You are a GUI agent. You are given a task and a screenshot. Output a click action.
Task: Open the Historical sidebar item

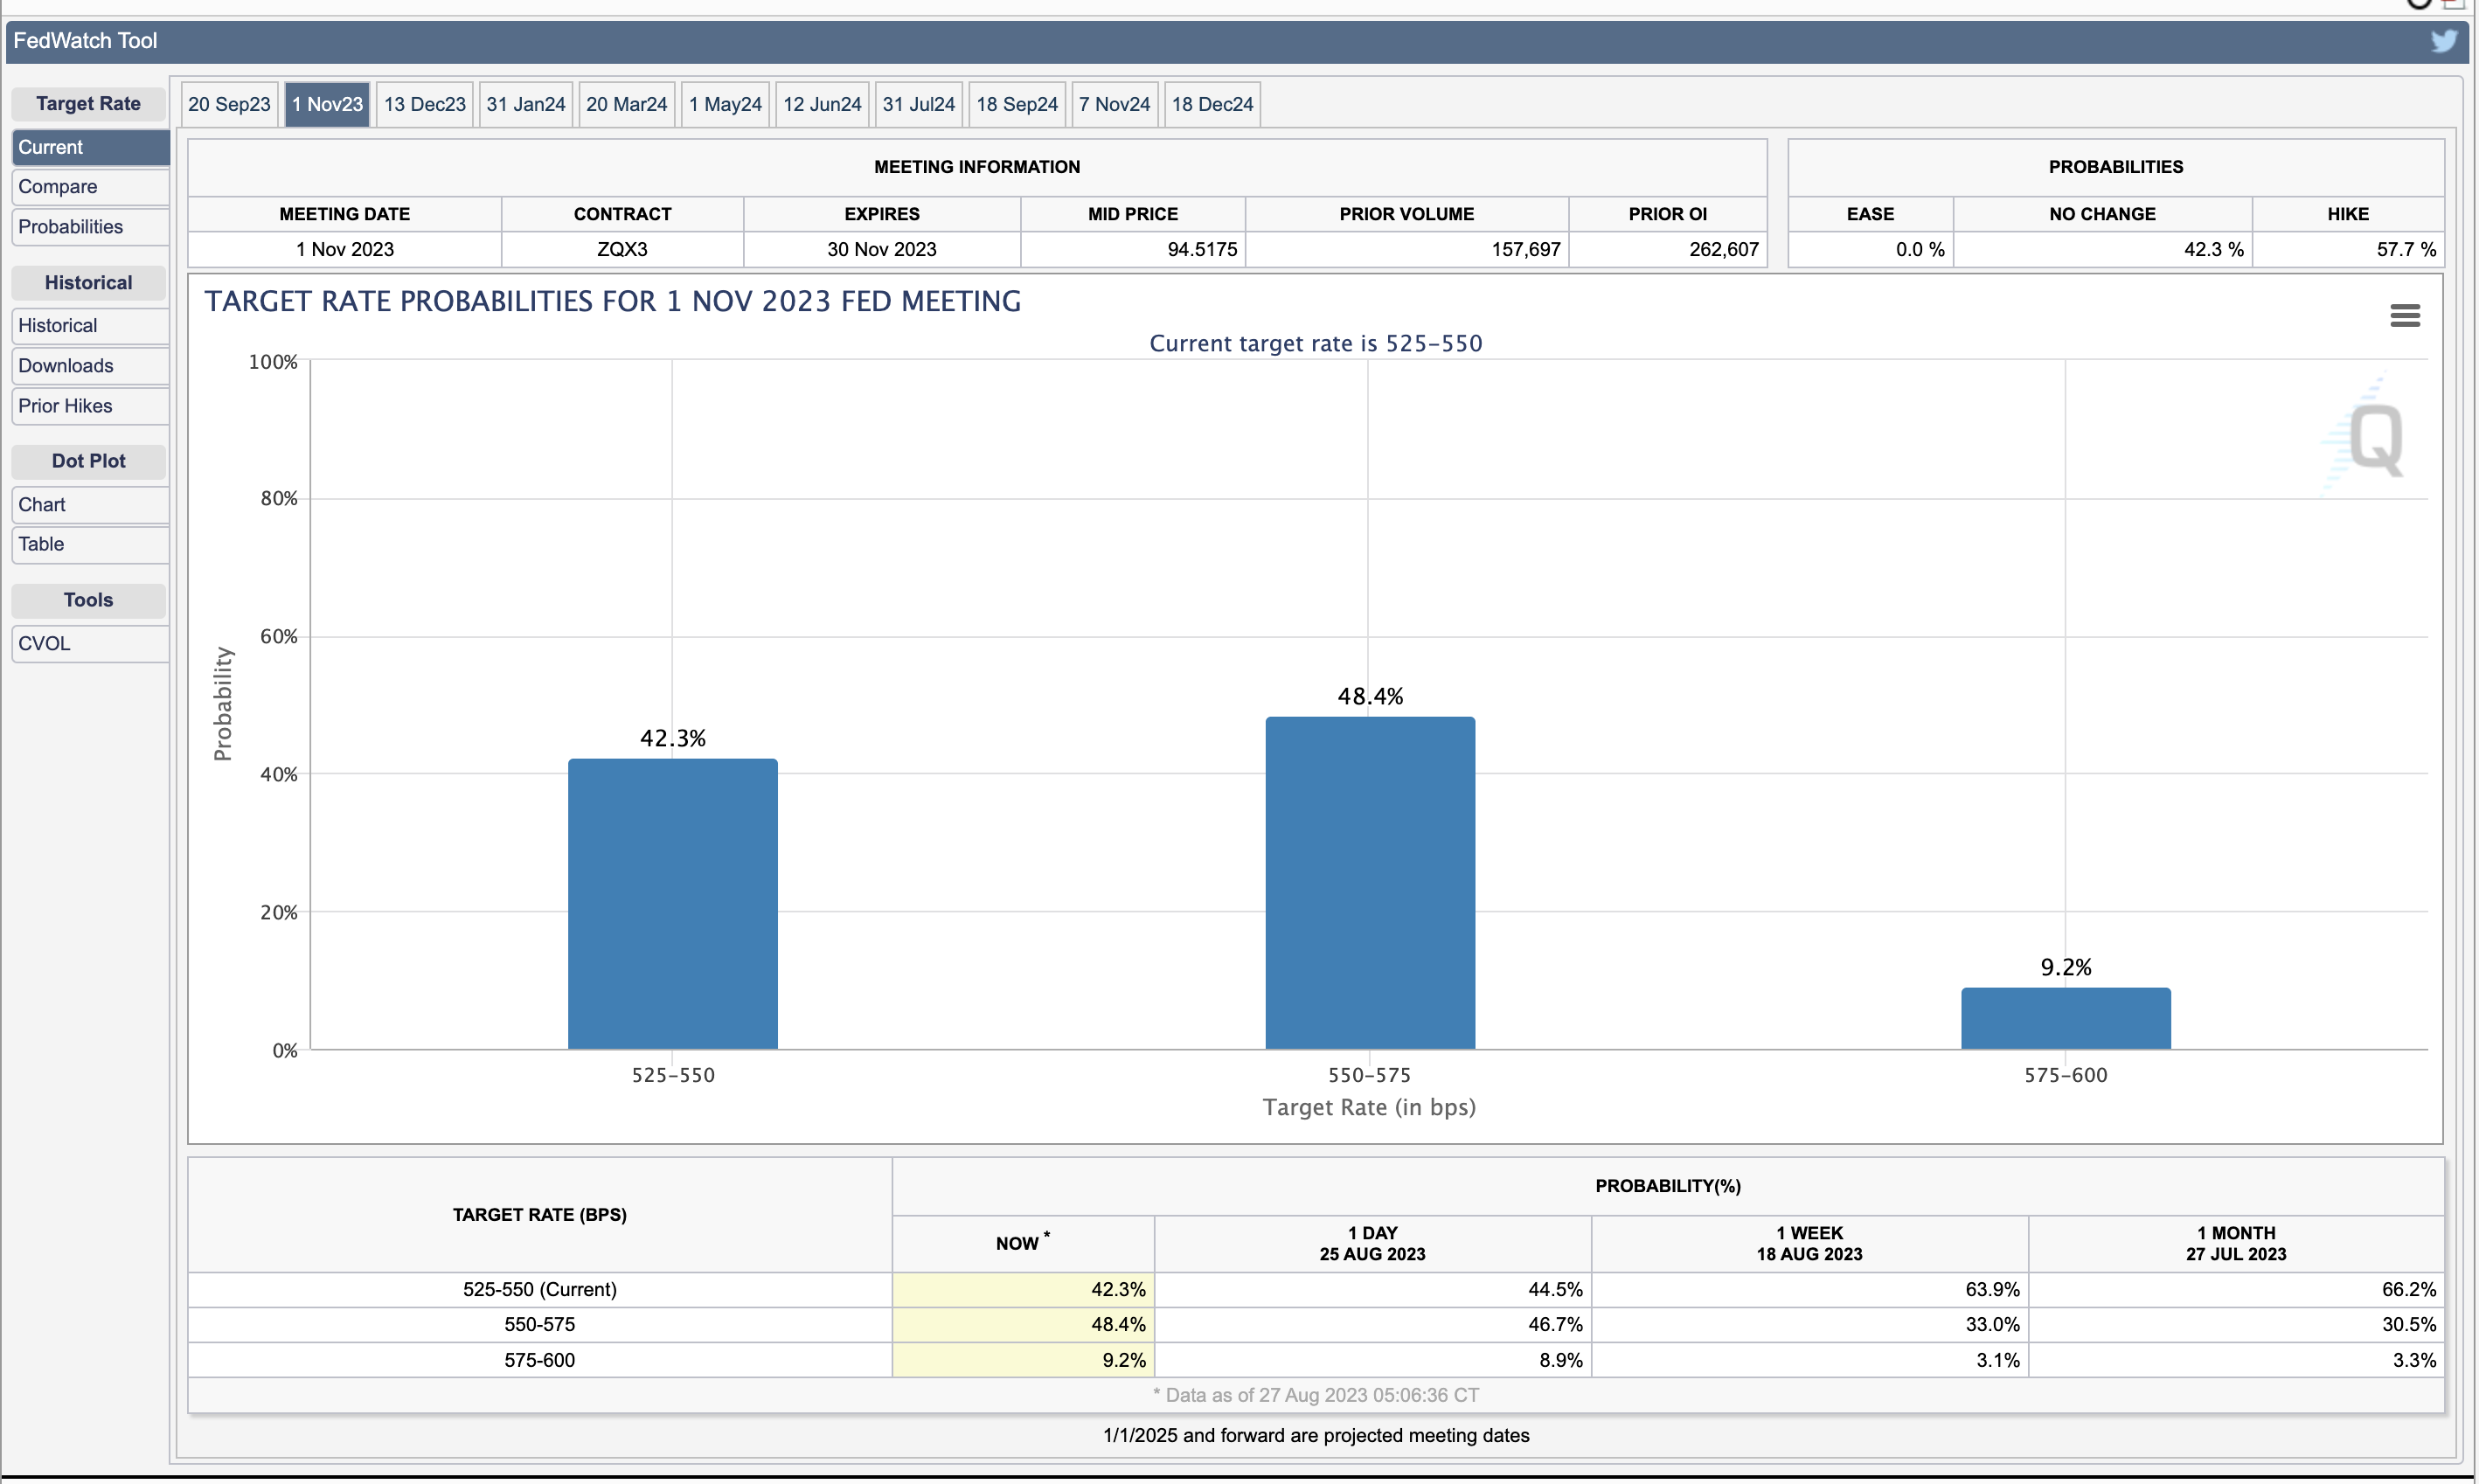89,326
